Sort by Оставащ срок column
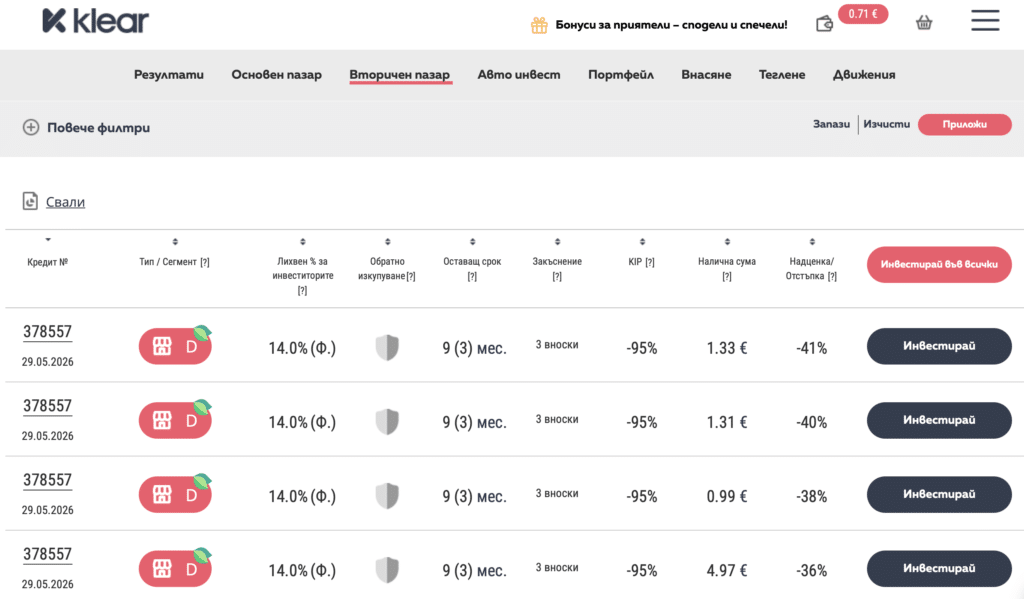Screen dimensions: 1024x599 point(472,242)
